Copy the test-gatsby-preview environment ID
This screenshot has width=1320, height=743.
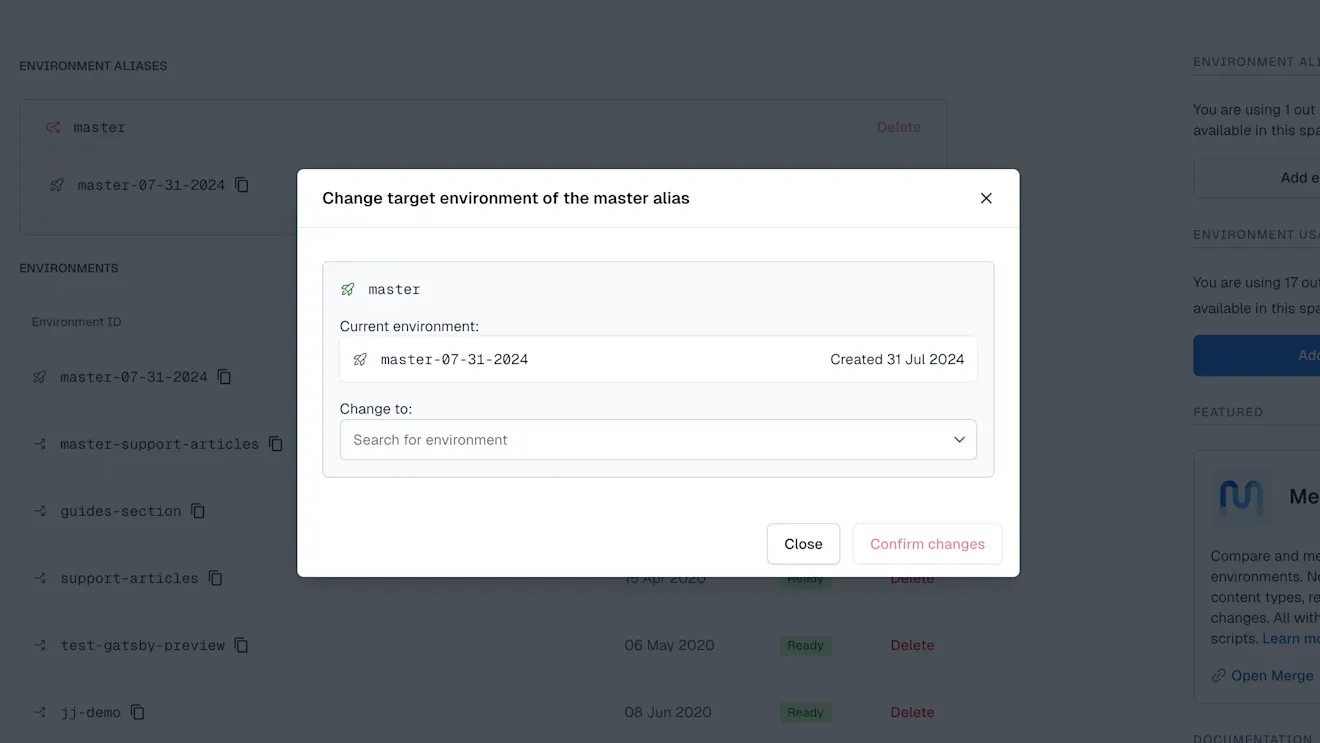tap(241, 645)
